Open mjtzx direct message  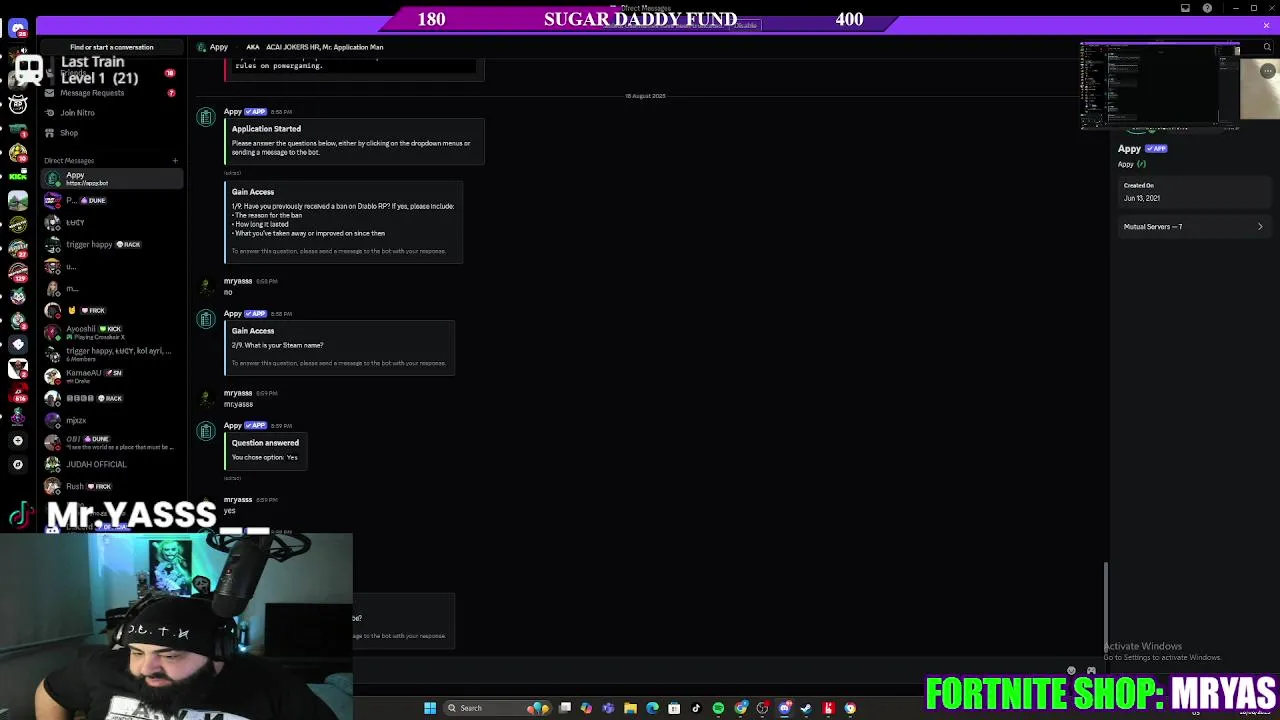point(112,420)
